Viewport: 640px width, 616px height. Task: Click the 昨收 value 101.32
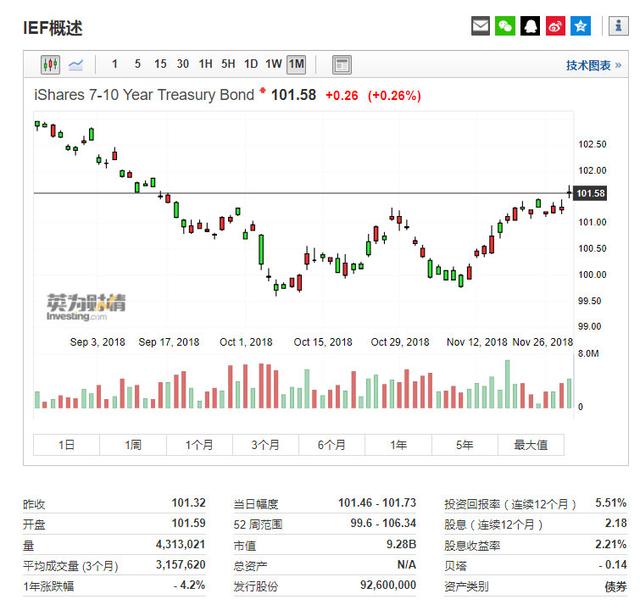click(x=188, y=503)
